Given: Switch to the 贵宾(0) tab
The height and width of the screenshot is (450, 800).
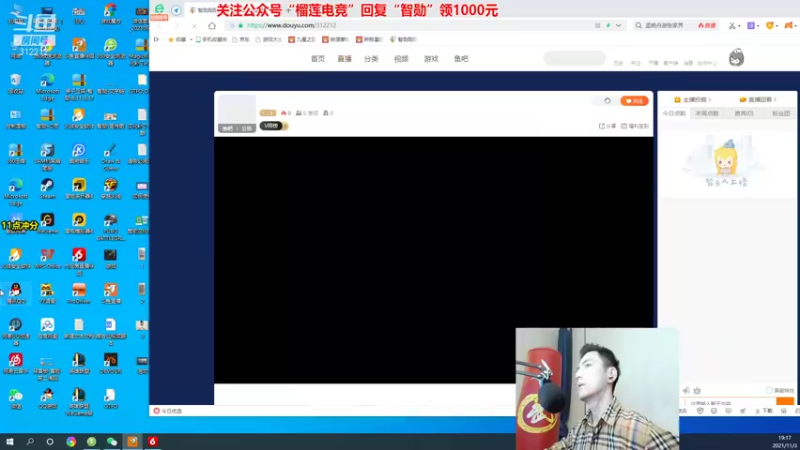Looking at the screenshot, I should (x=744, y=113).
